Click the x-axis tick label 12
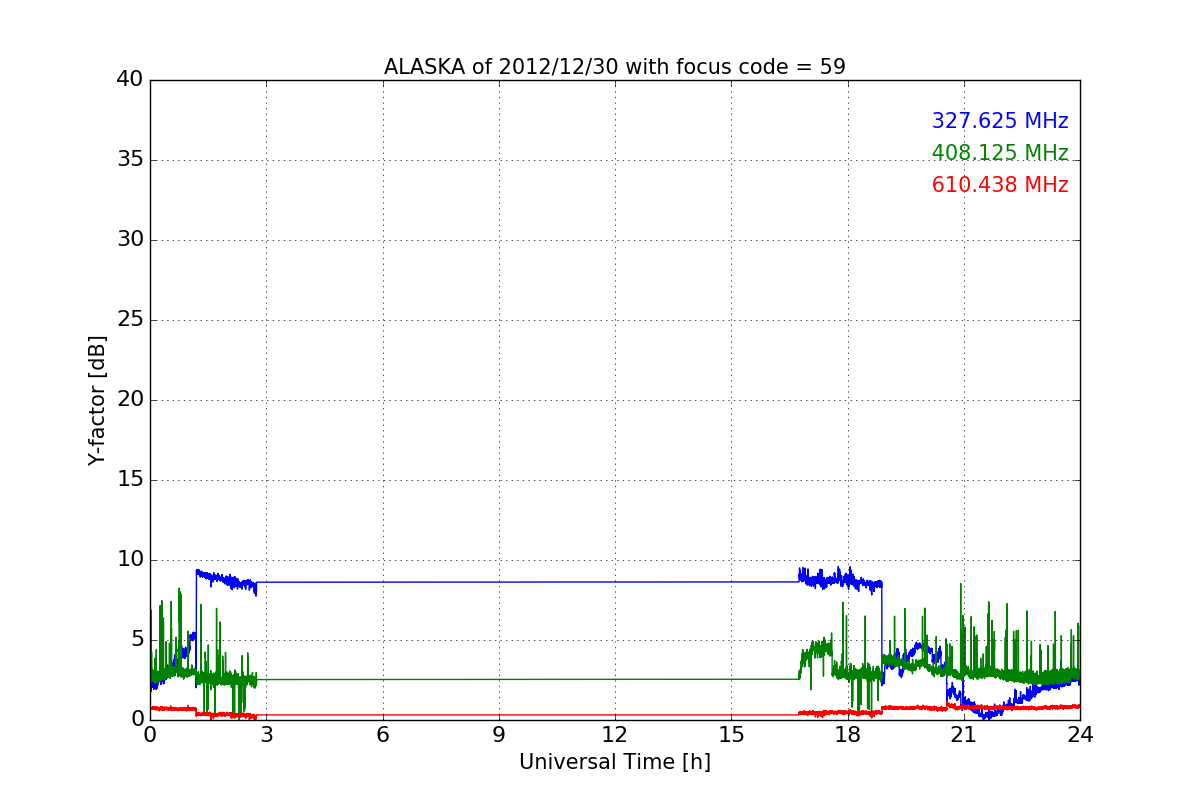Image resolution: width=1200 pixels, height=800 pixels. (x=615, y=735)
